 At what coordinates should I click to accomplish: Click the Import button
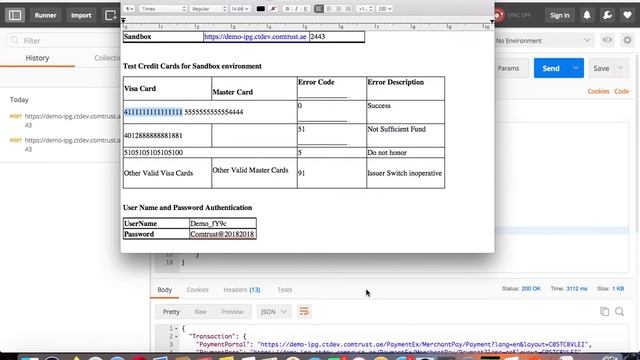pos(81,16)
